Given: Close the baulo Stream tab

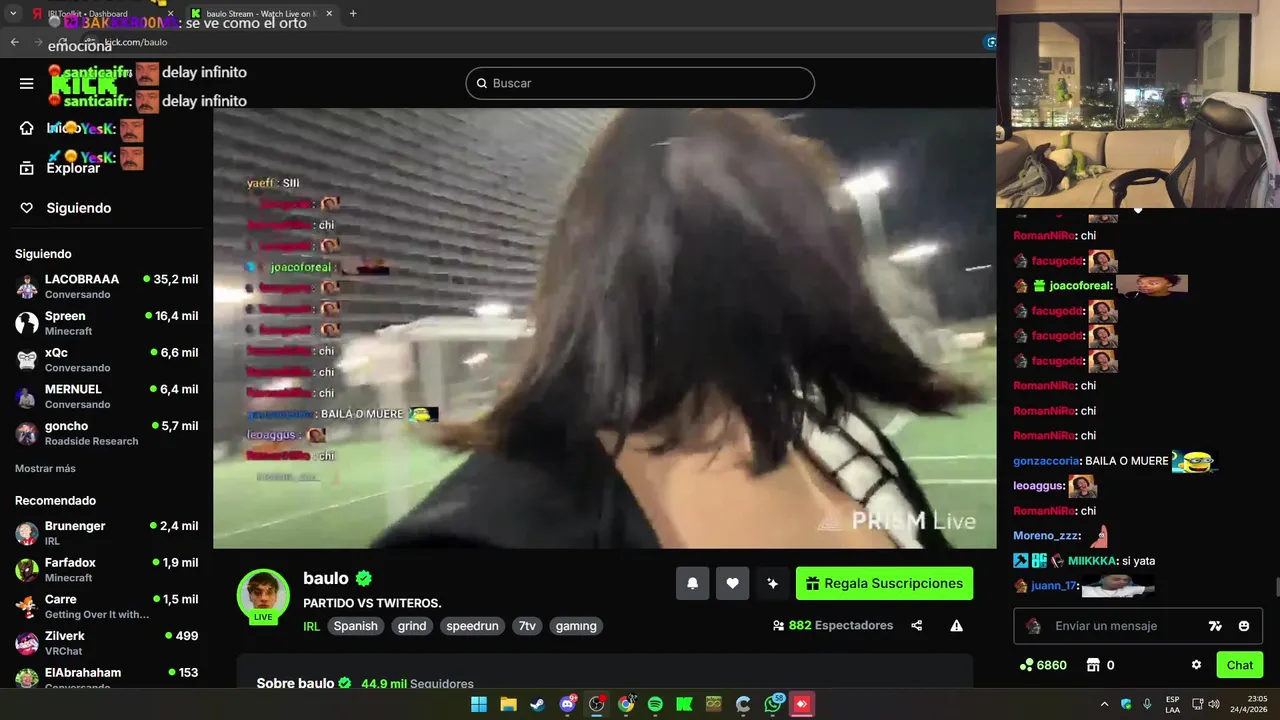Looking at the screenshot, I should [329, 14].
